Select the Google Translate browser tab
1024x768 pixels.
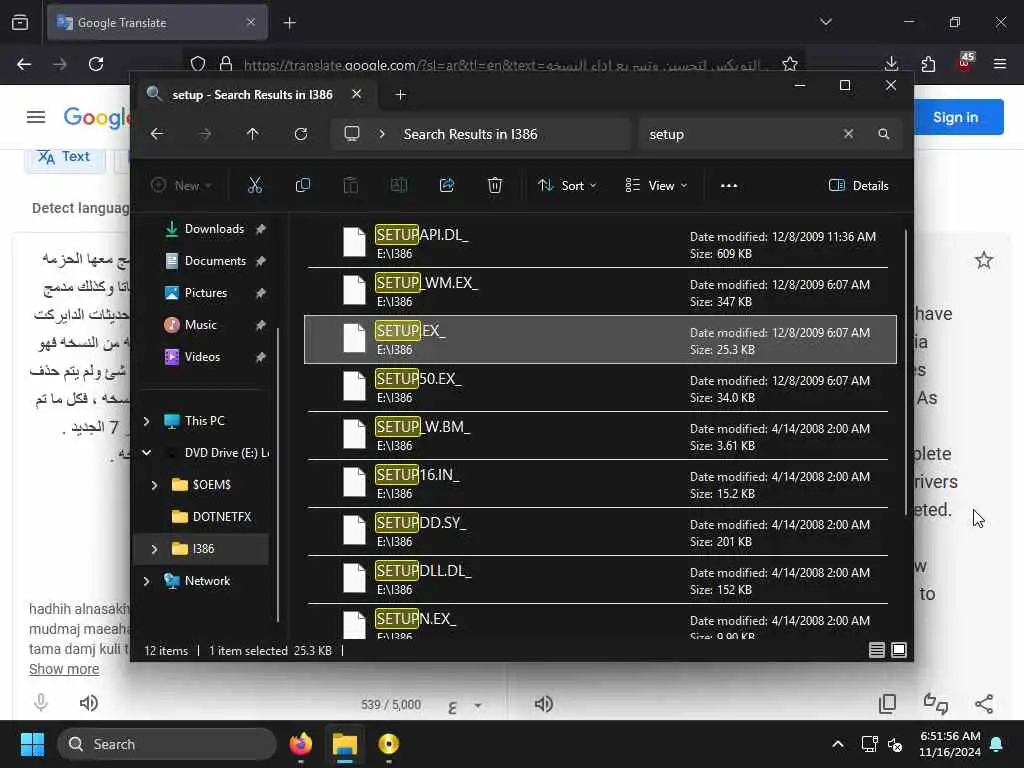click(x=157, y=23)
